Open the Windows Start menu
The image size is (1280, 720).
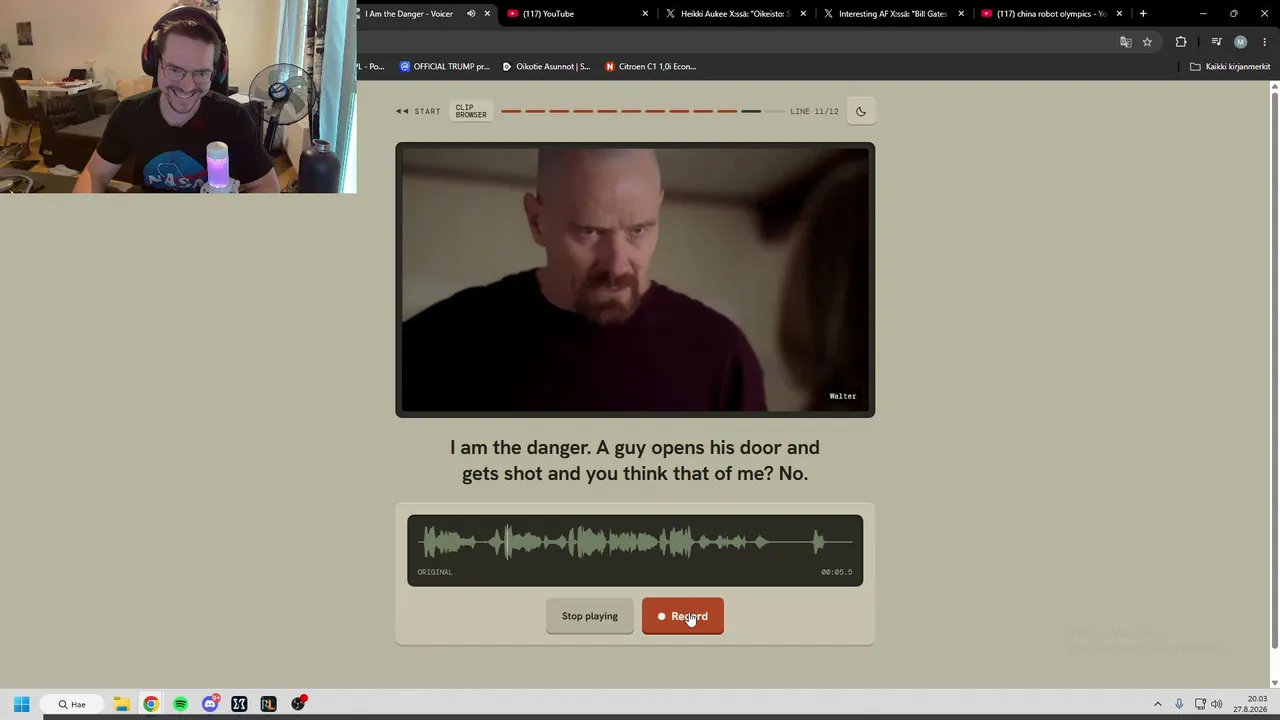point(21,704)
